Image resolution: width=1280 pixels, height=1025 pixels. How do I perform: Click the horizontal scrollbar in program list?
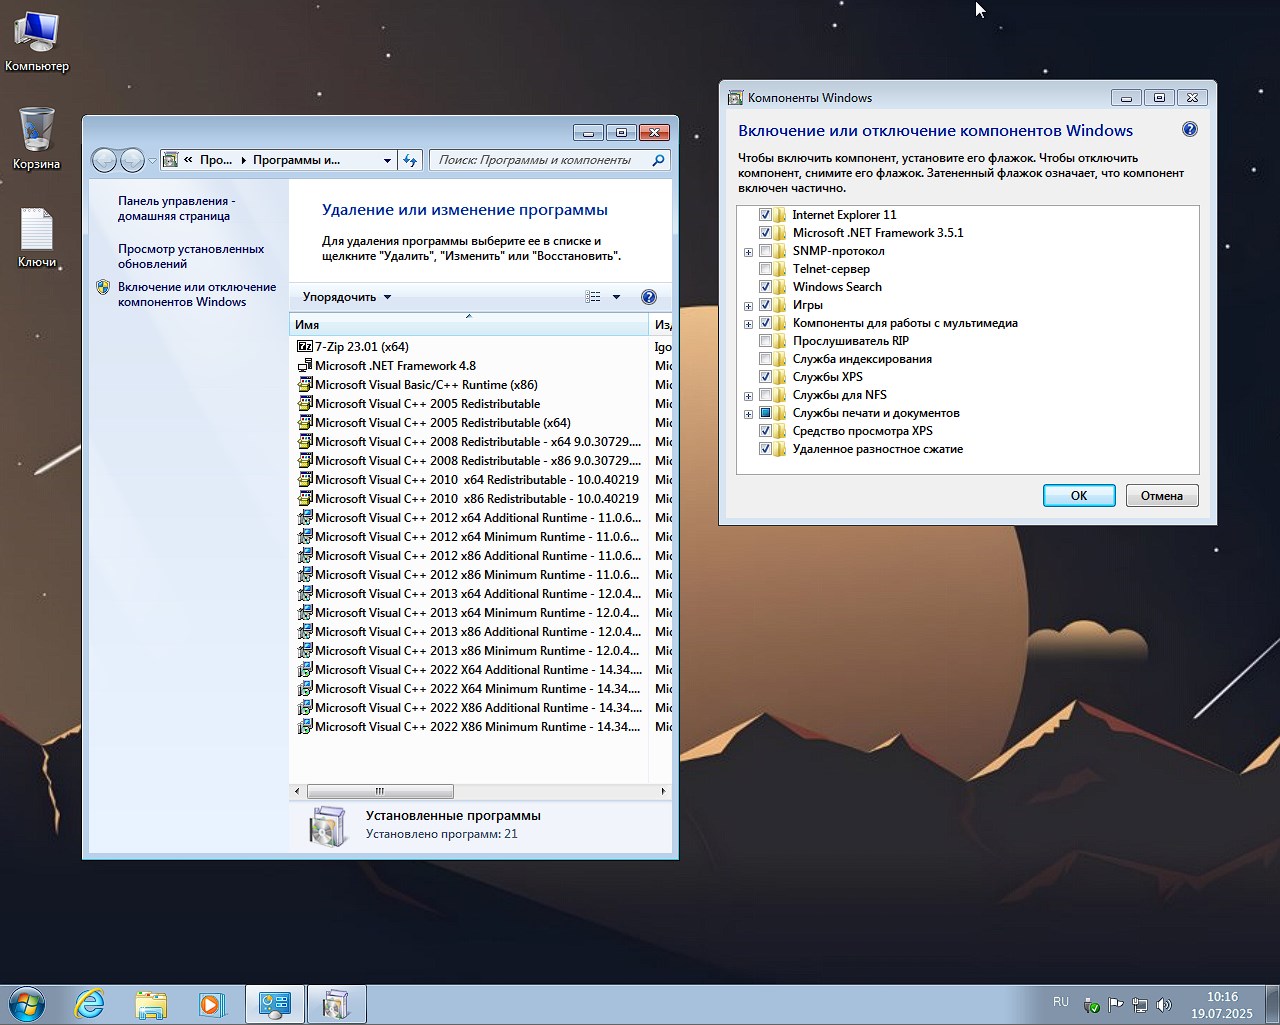380,791
